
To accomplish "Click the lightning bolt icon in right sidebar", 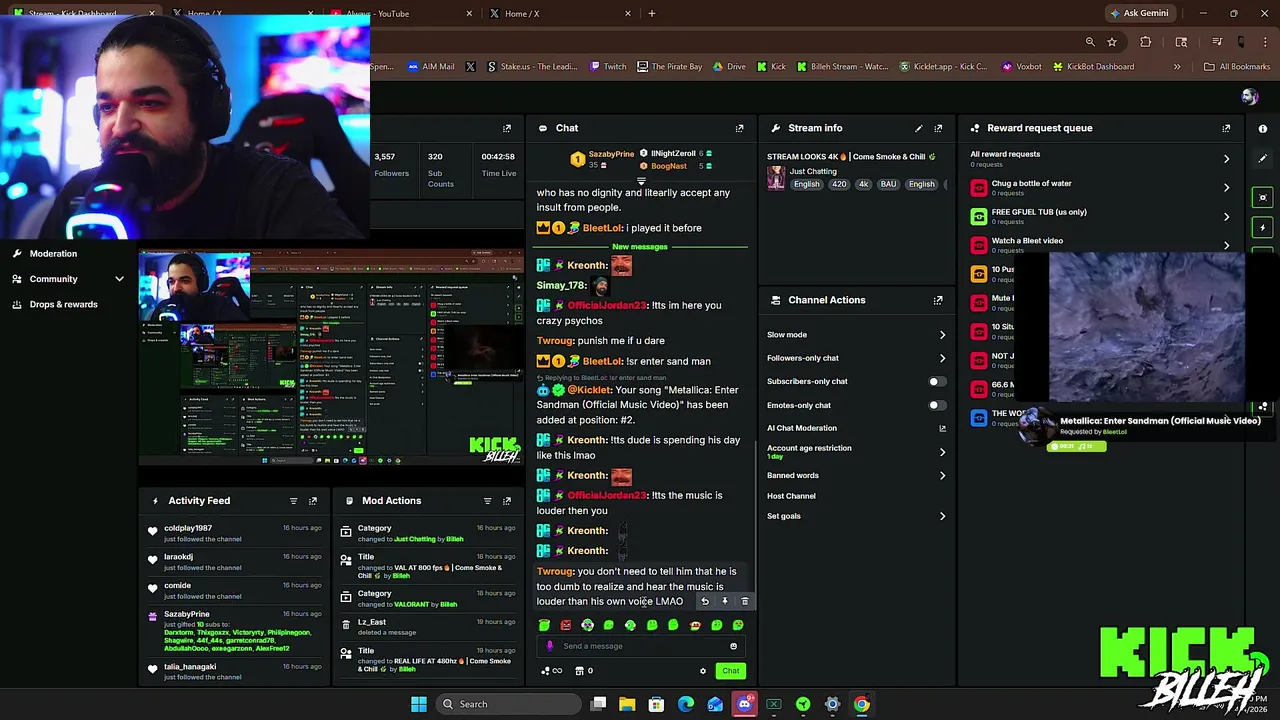I will (1263, 227).
